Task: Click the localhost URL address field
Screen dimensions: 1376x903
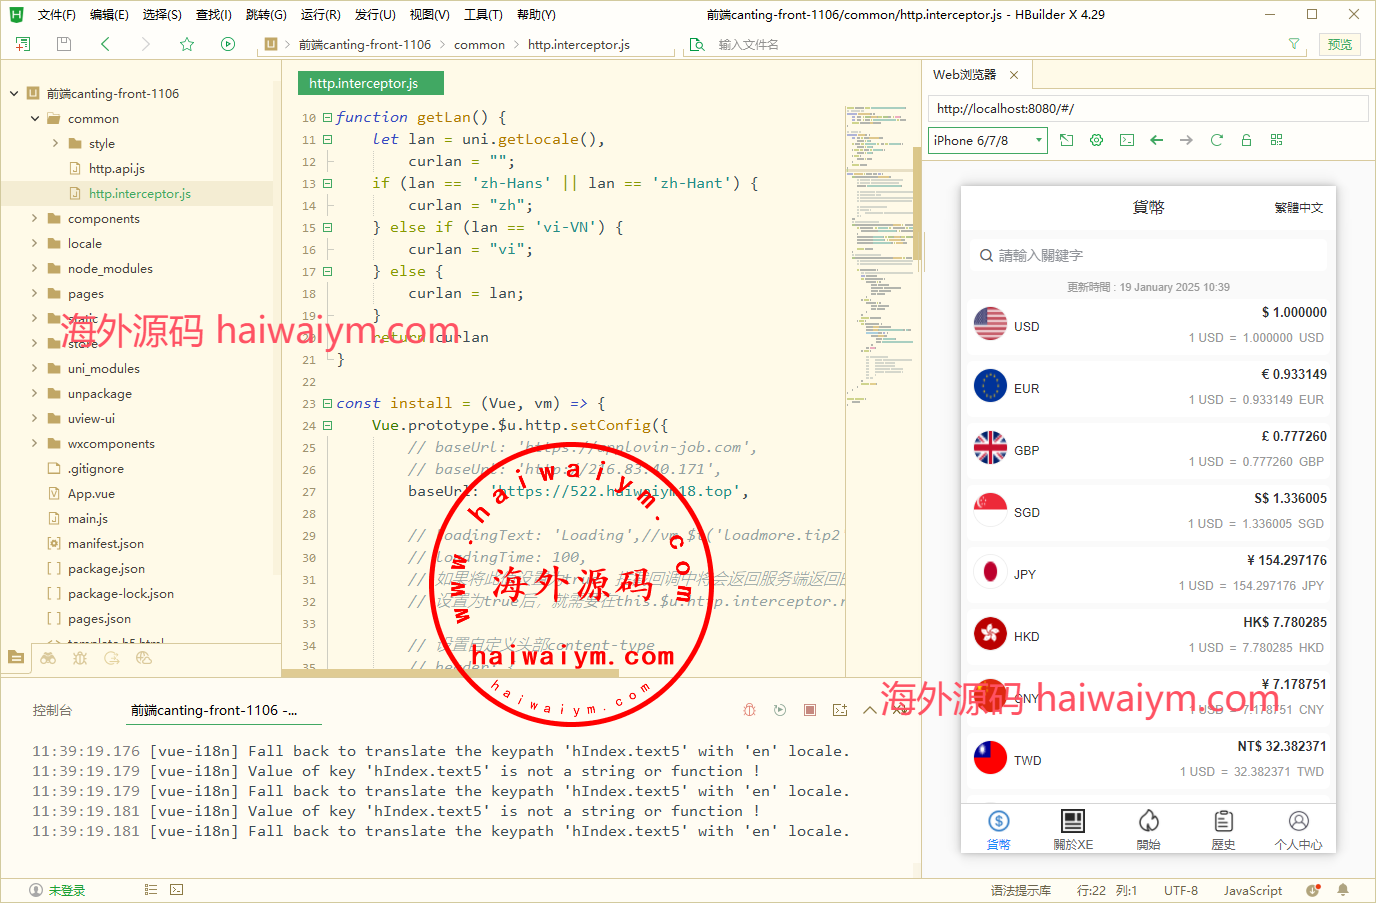Action: coord(1147,108)
